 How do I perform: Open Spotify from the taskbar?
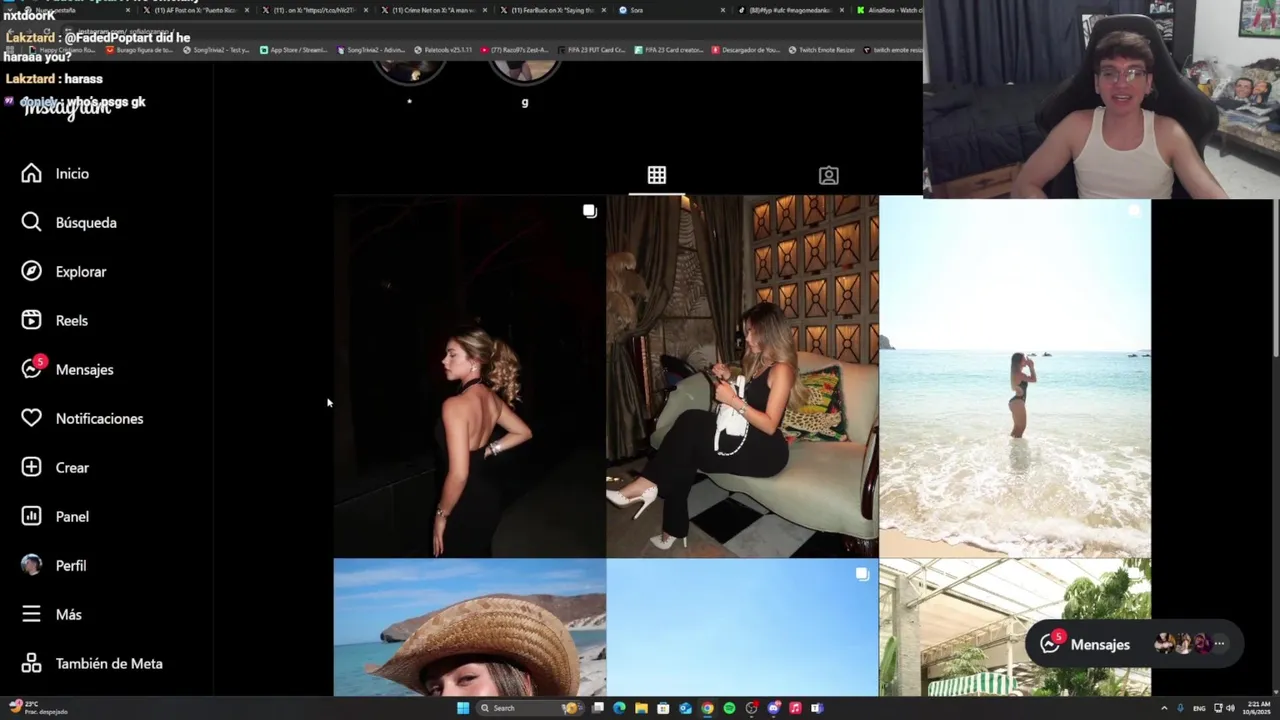[729, 708]
